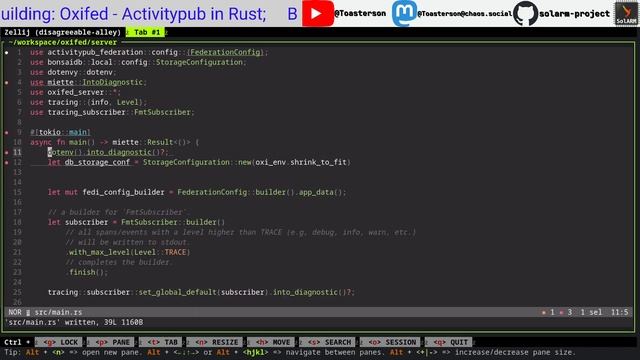640x360 pixels.
Task: Click the solarm-project GitHub label
Action: [x=574, y=13]
